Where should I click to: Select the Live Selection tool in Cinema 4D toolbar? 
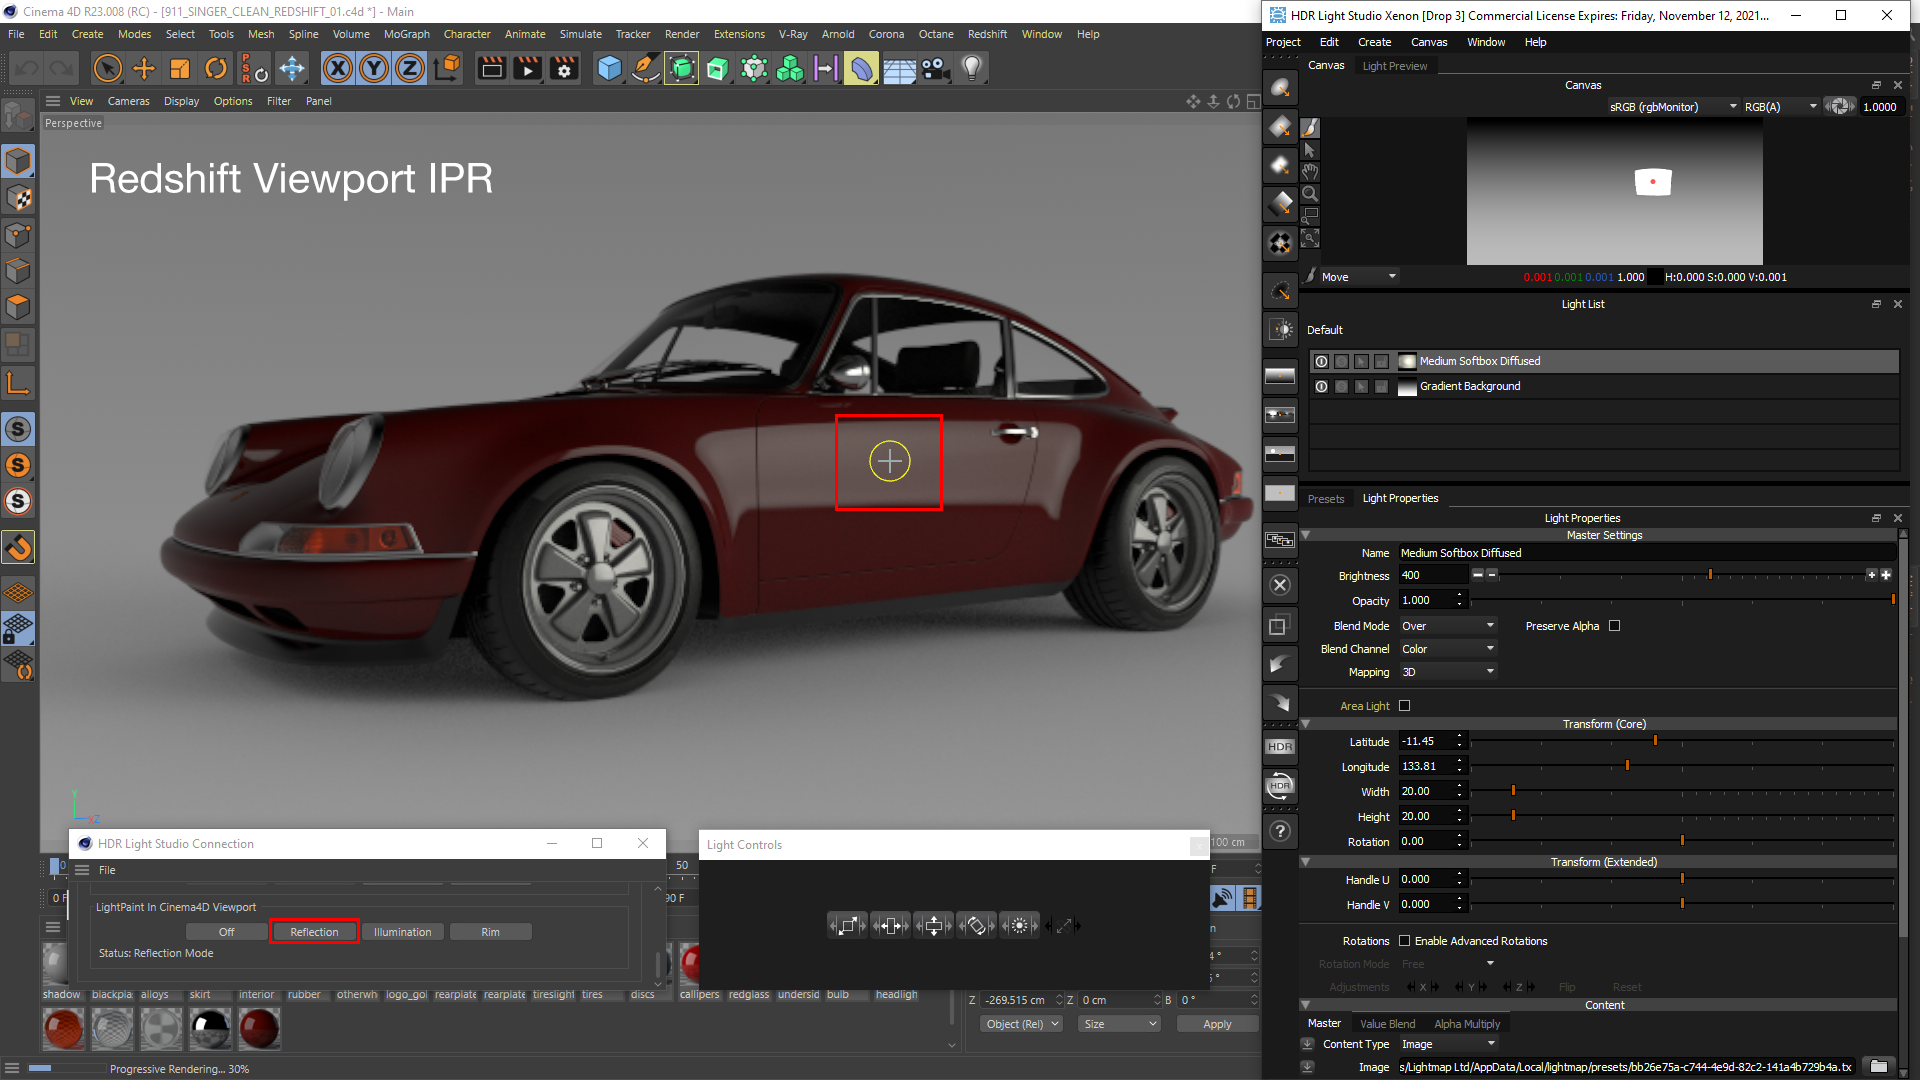tap(107, 68)
